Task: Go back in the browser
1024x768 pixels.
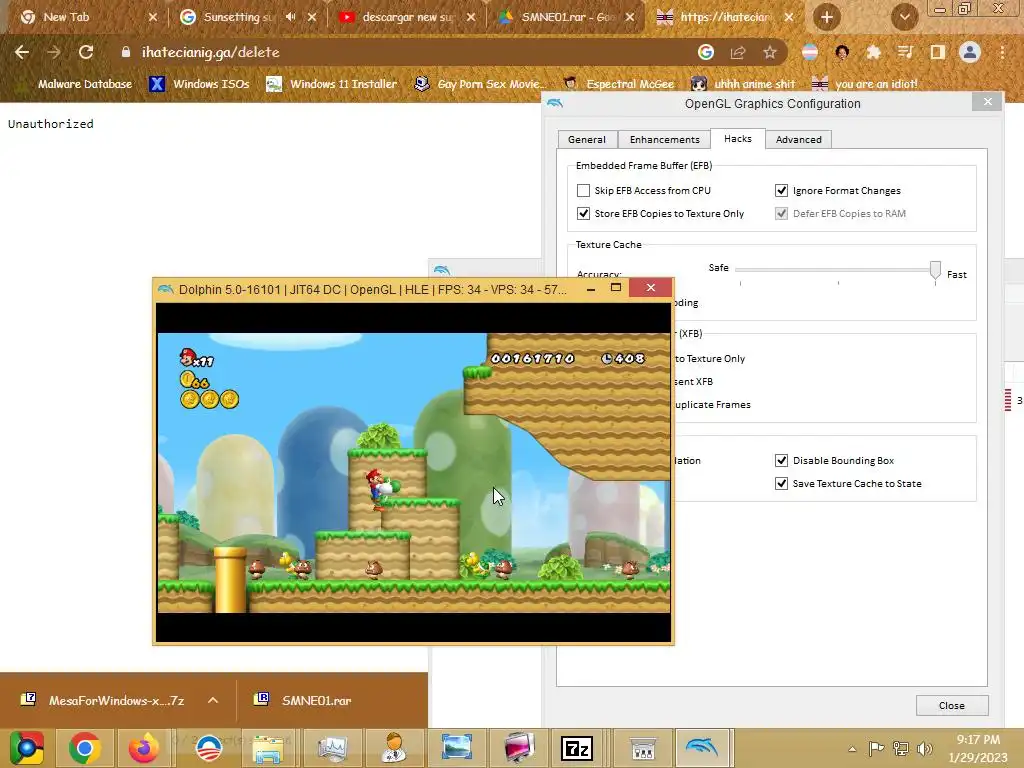Action: (22, 52)
